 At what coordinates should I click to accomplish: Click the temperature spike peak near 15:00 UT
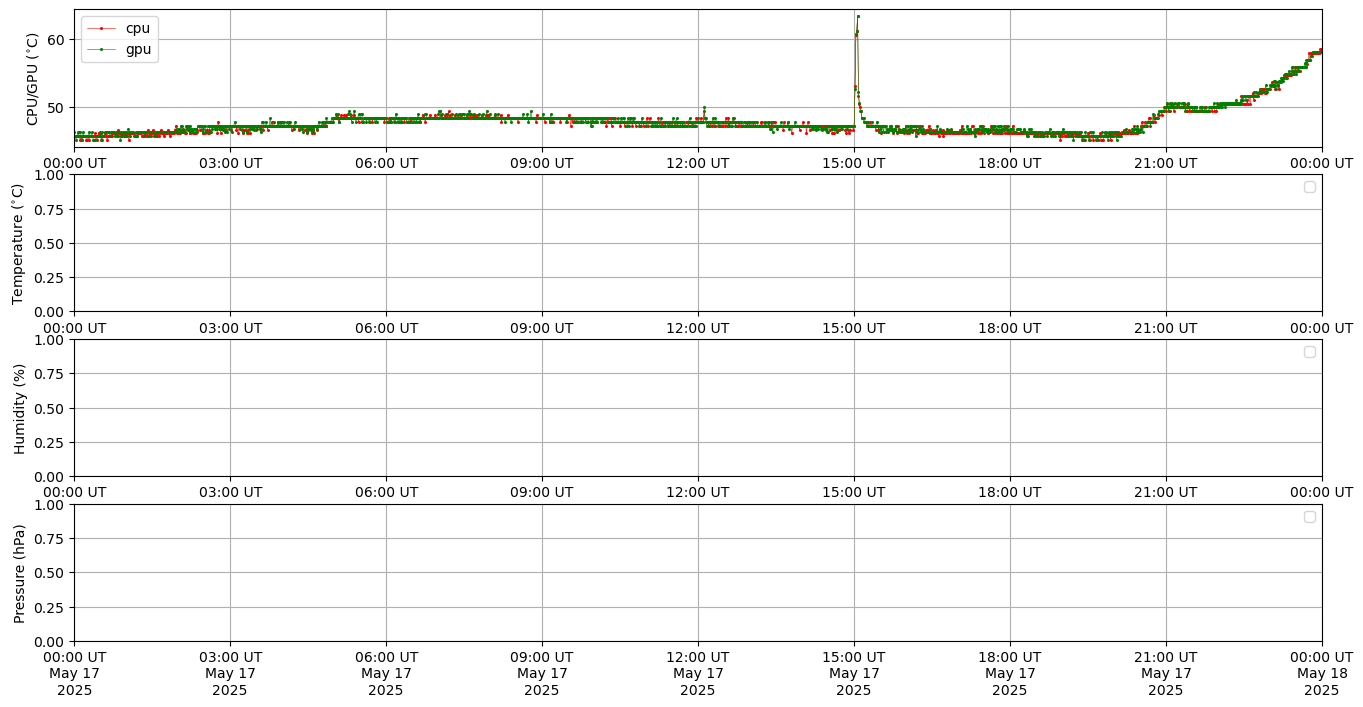point(858,16)
